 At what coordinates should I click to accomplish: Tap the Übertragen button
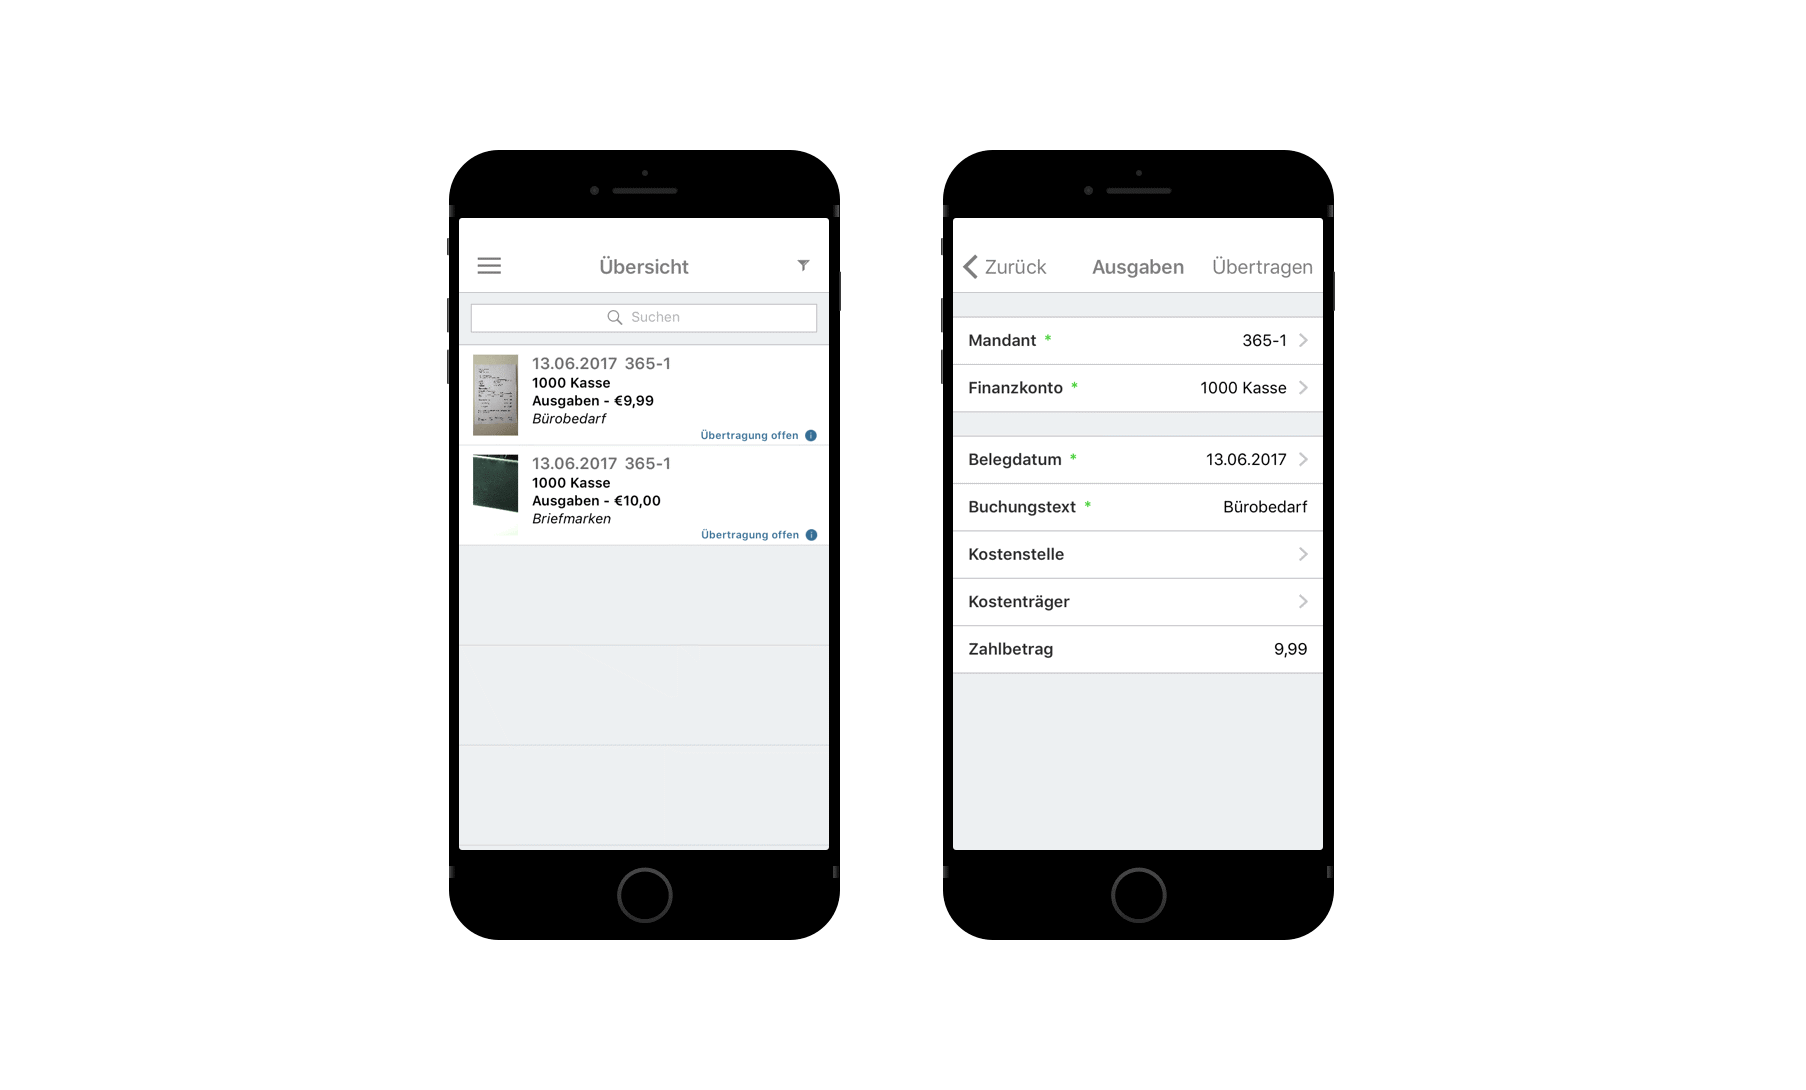pyautogui.click(x=1262, y=267)
